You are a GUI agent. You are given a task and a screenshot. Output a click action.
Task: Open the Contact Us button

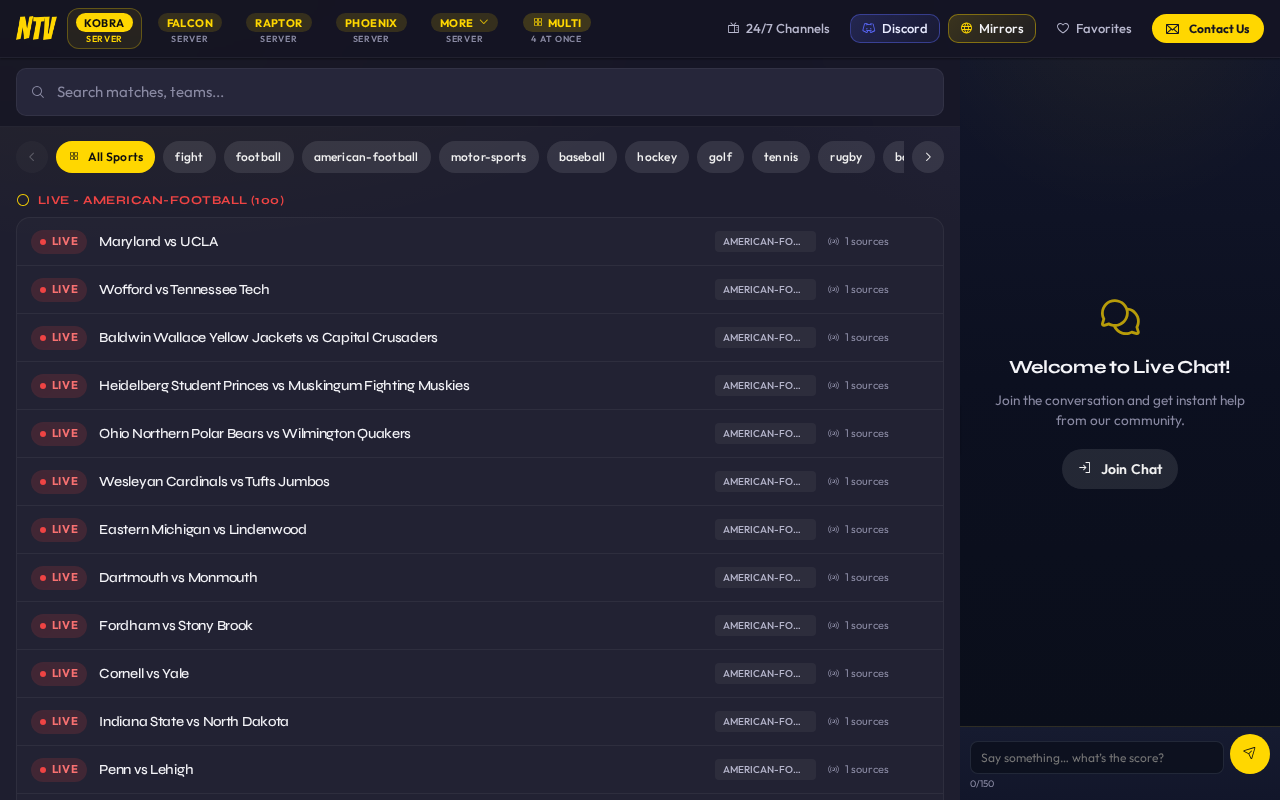click(x=1208, y=28)
